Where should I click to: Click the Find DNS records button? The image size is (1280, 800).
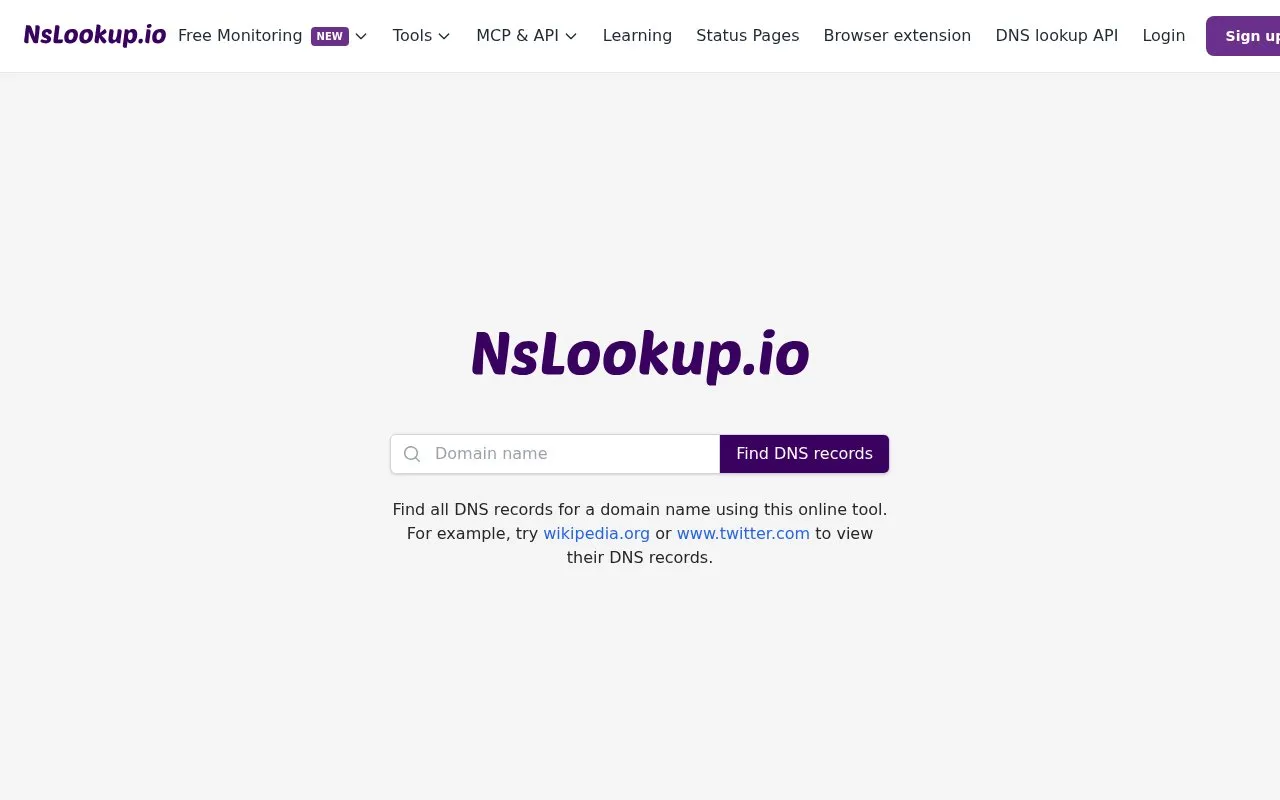coord(804,454)
